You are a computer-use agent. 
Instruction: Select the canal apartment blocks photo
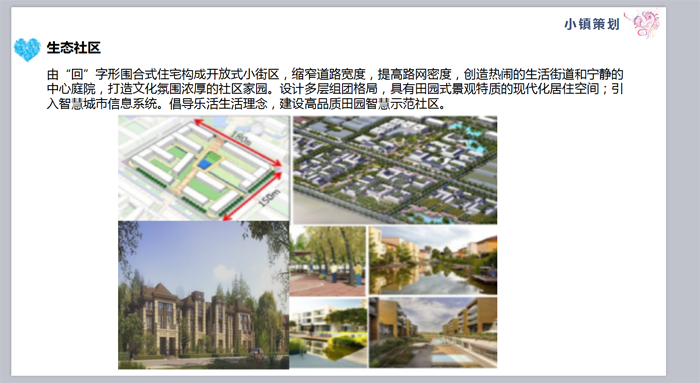pyautogui.click(x=433, y=333)
